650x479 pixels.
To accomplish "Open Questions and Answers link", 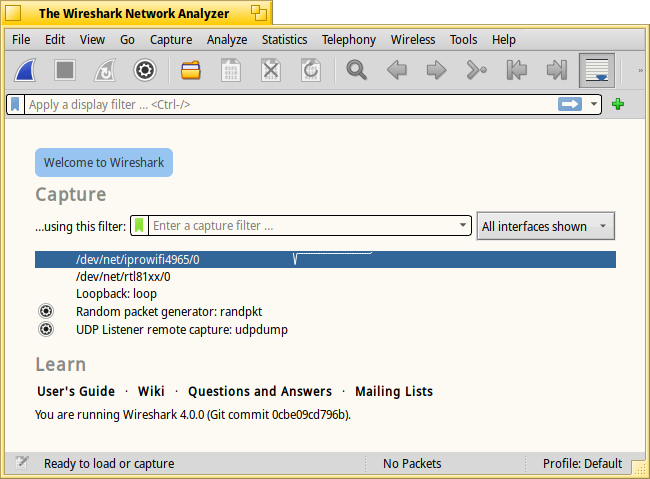I will 260,391.
